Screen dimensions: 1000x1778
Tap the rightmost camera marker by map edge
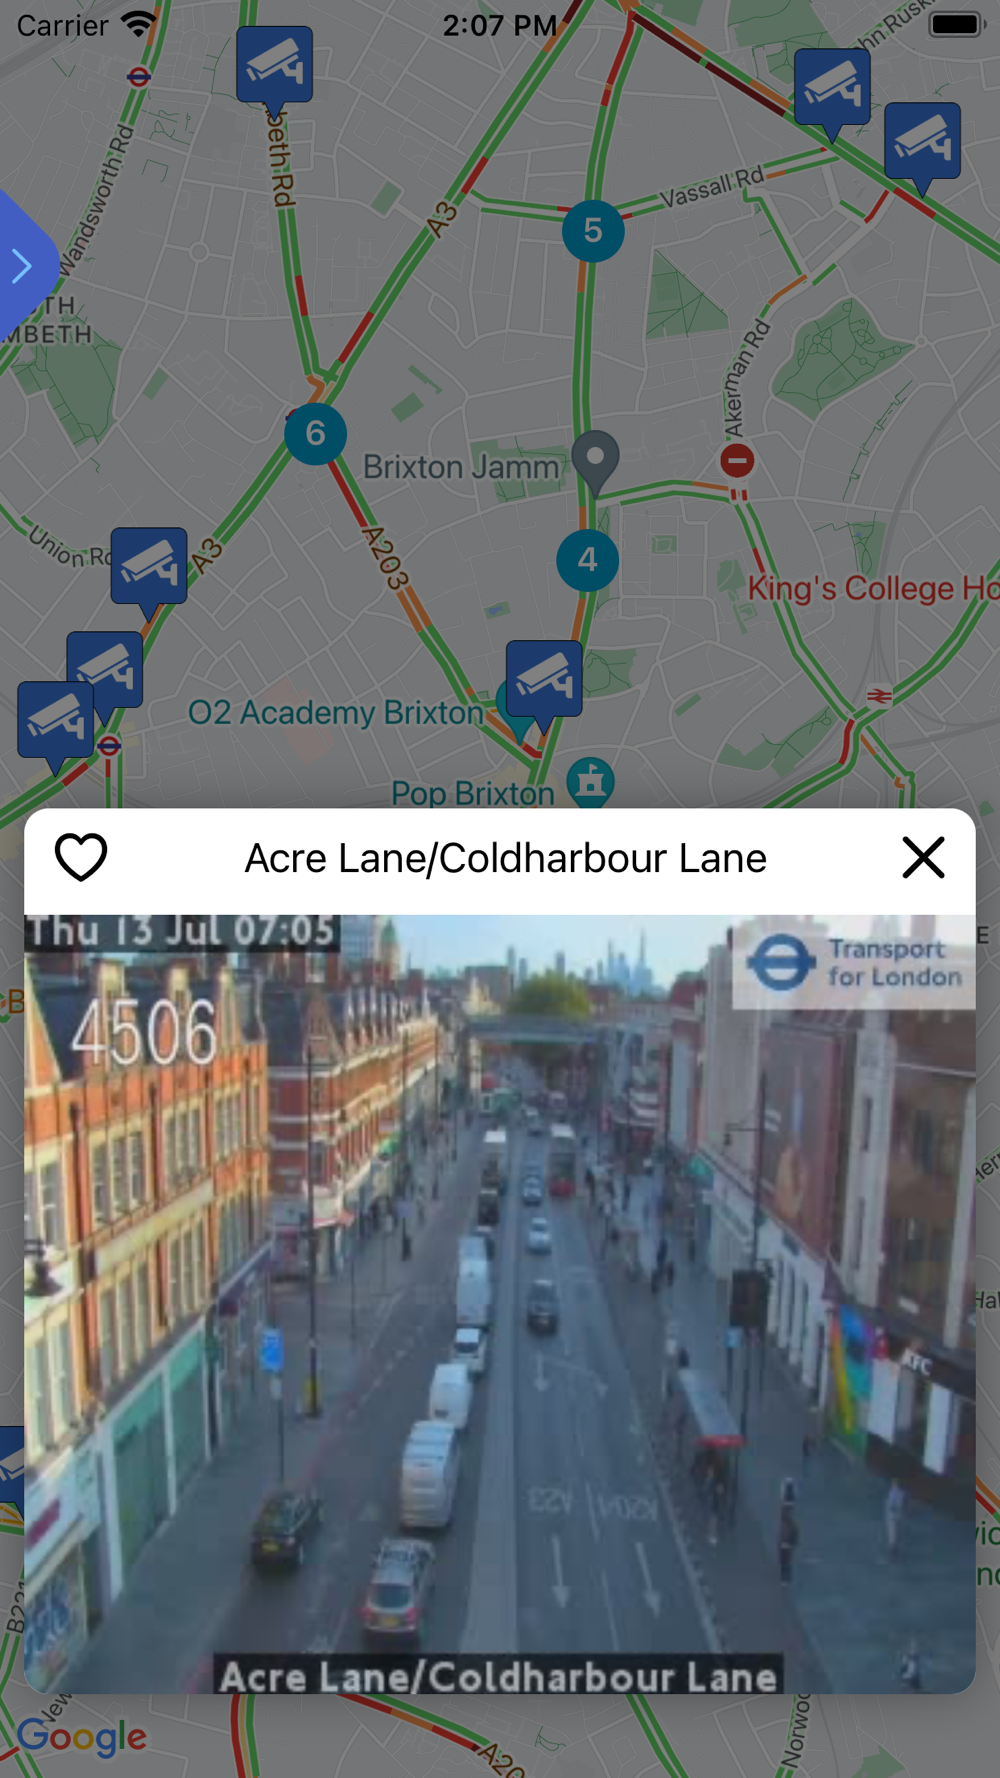tap(922, 147)
